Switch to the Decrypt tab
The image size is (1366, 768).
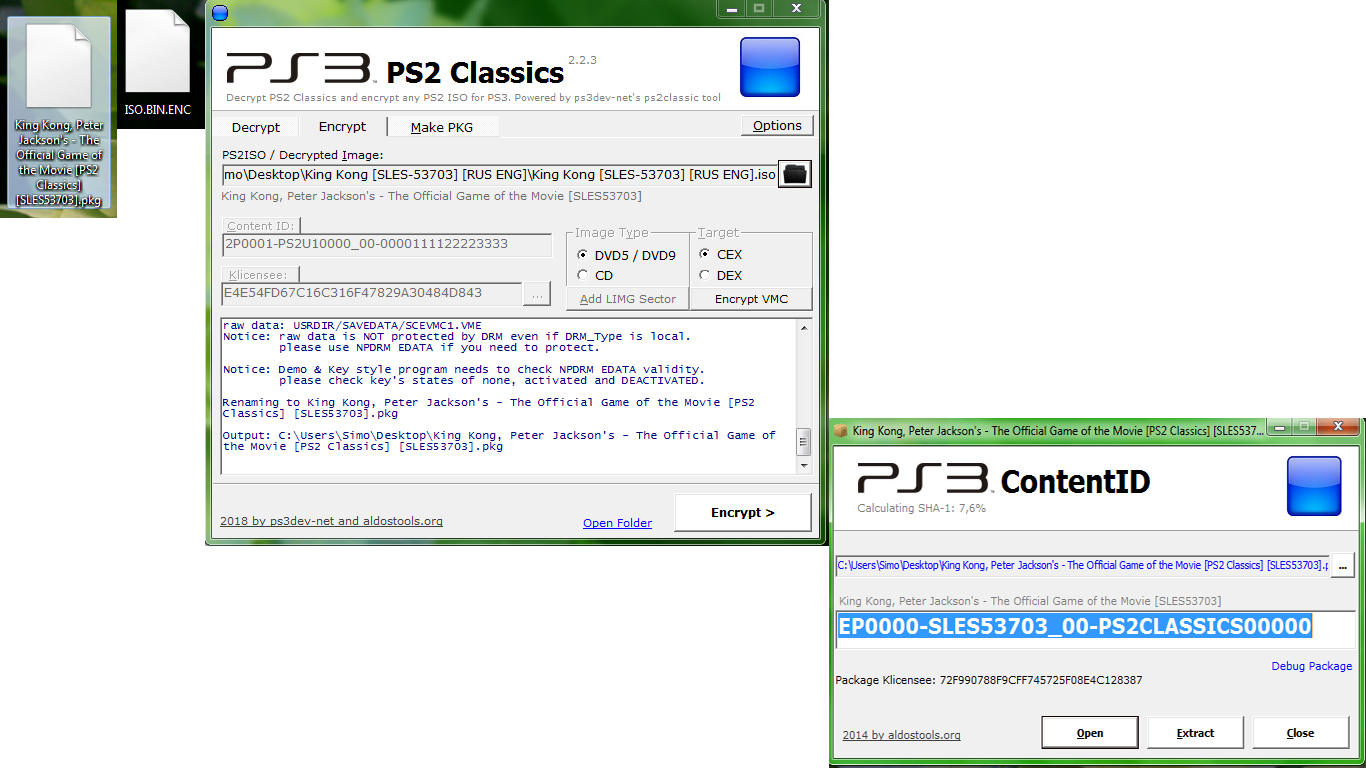point(256,127)
